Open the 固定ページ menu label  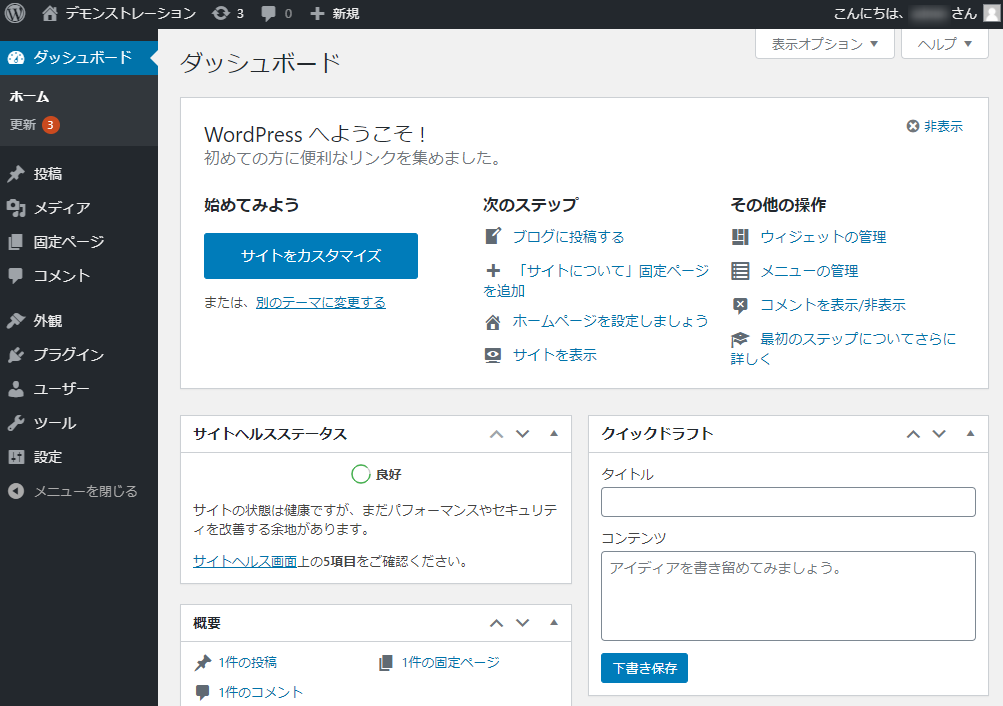[x=69, y=242]
